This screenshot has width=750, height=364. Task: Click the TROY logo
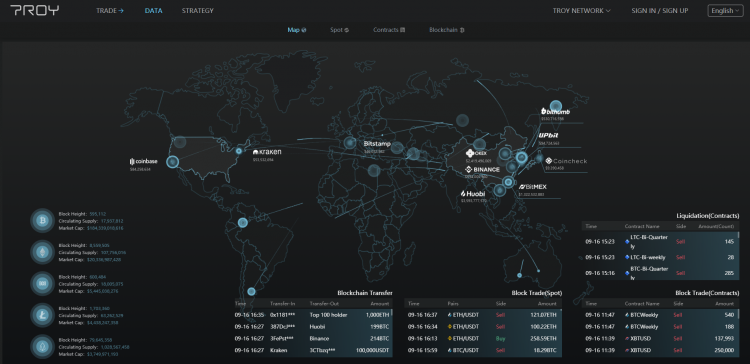click(x=34, y=11)
